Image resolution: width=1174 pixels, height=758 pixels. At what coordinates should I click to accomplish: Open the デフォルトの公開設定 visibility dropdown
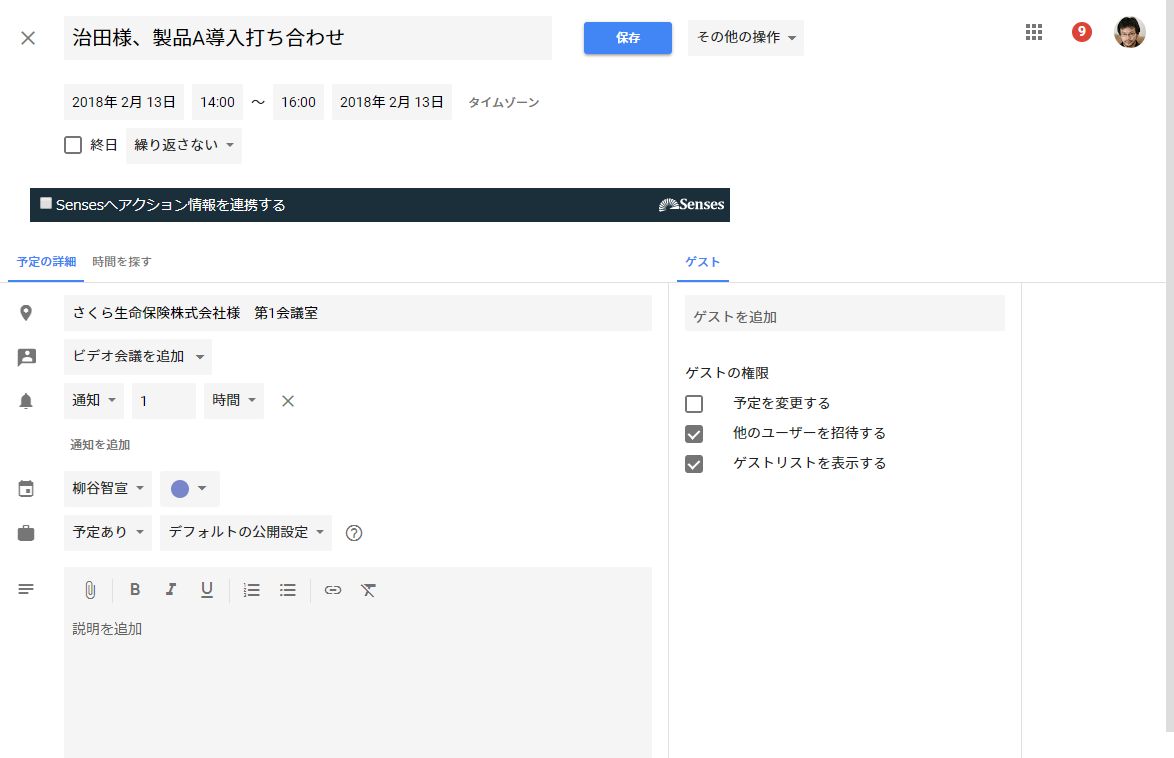coord(245,533)
